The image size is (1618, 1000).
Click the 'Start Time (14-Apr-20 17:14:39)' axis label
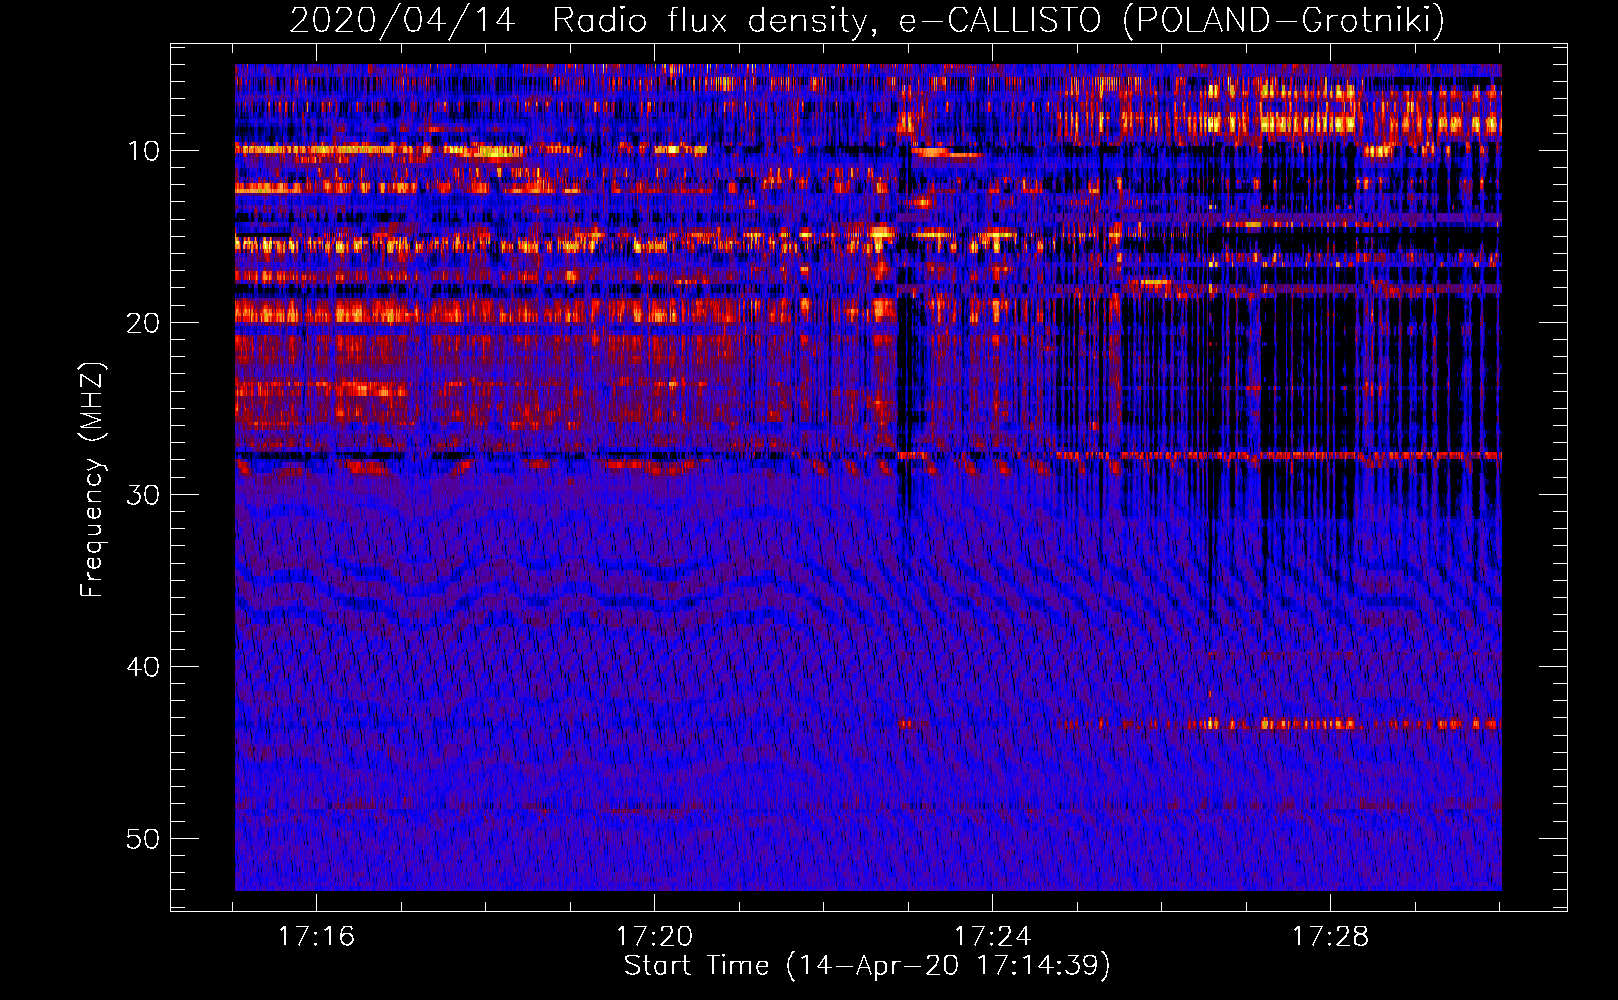(x=867, y=966)
